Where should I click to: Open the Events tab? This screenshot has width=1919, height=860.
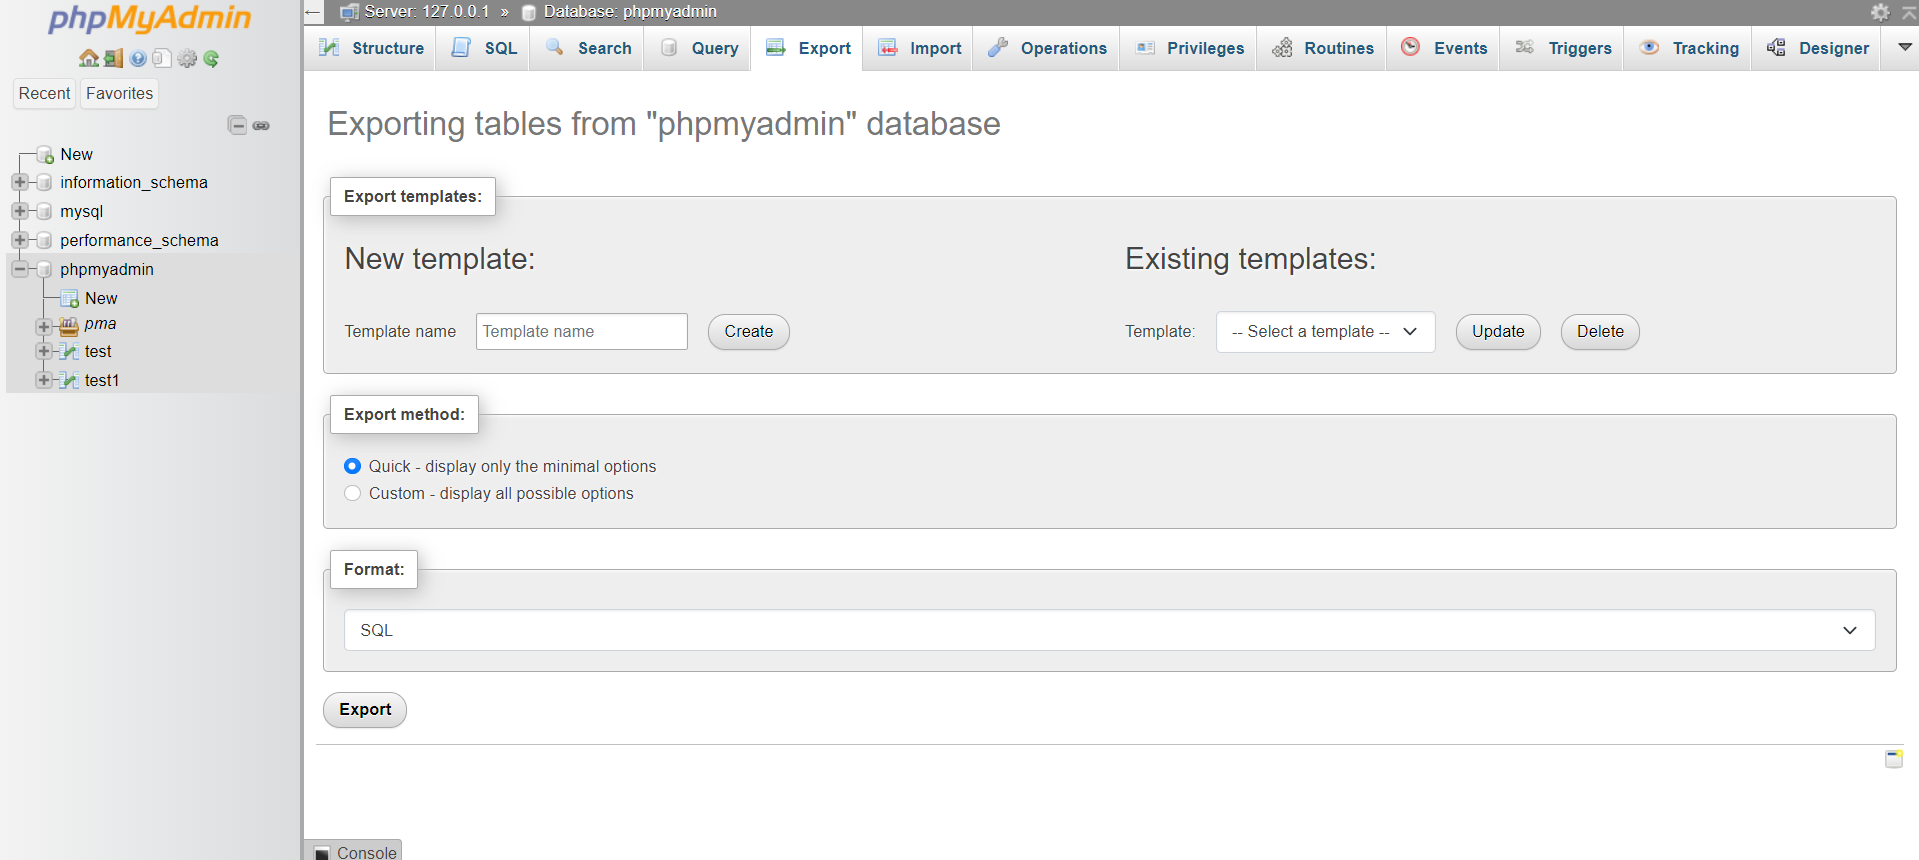[1444, 48]
